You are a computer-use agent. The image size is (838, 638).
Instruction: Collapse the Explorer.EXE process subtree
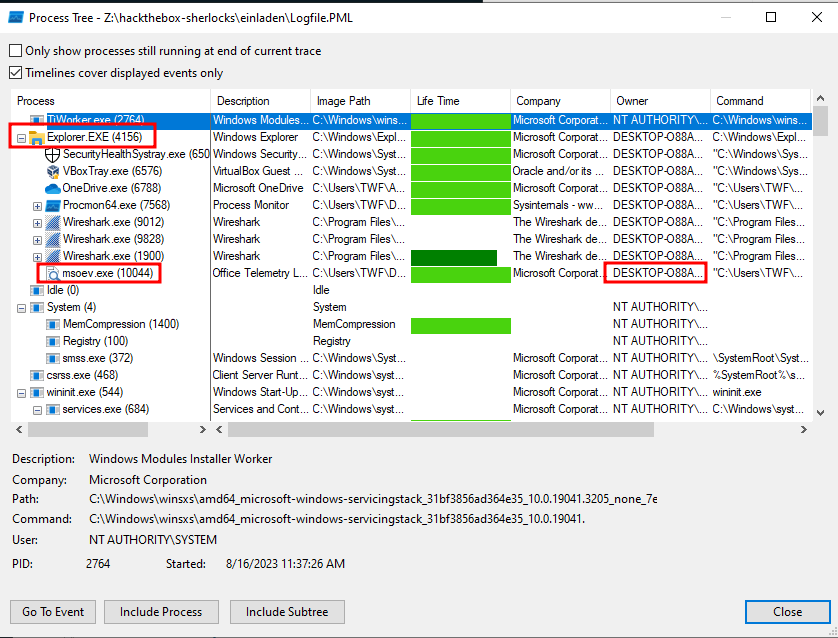[x=23, y=137]
